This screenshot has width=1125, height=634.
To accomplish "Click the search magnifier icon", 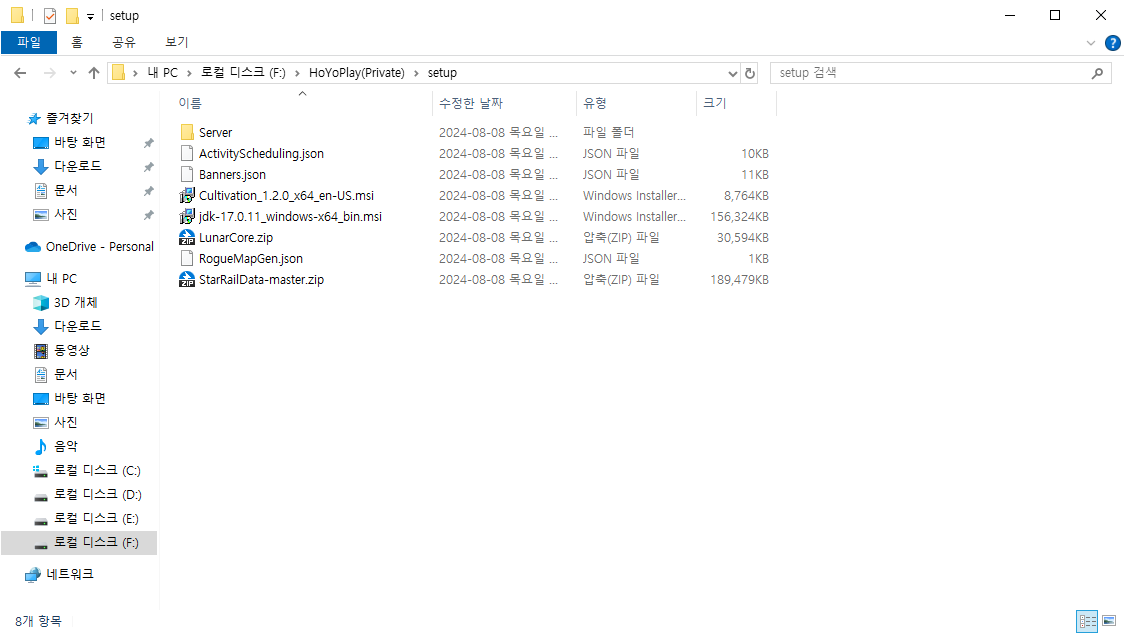I will click(x=1097, y=73).
